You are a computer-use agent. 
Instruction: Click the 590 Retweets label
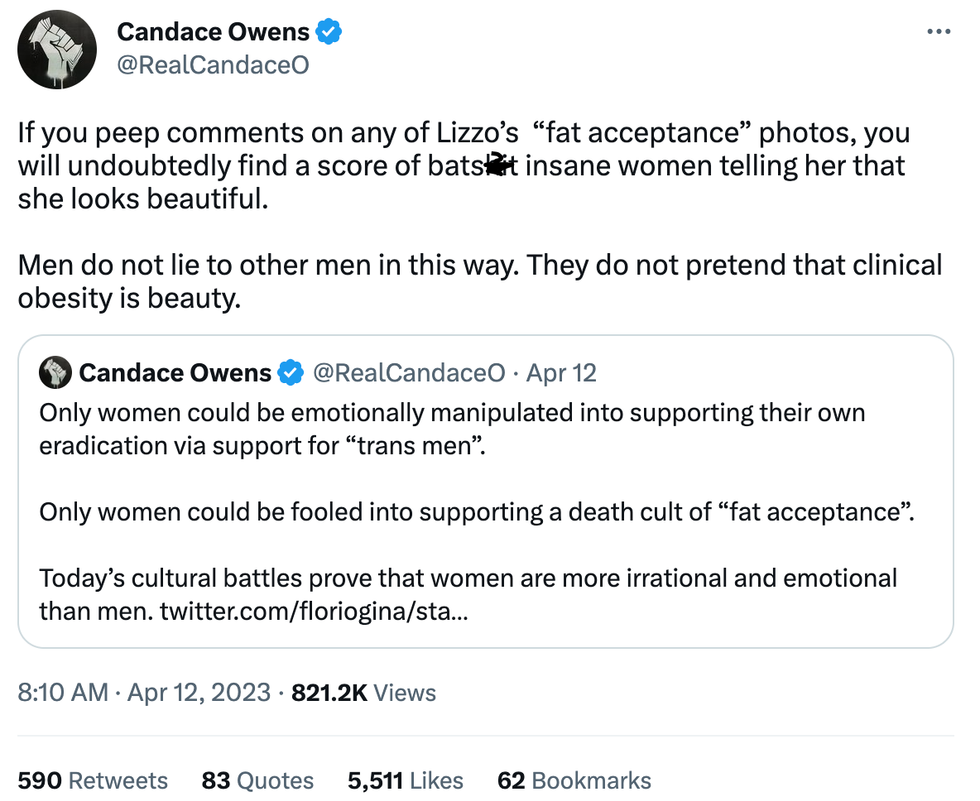coord(93,781)
